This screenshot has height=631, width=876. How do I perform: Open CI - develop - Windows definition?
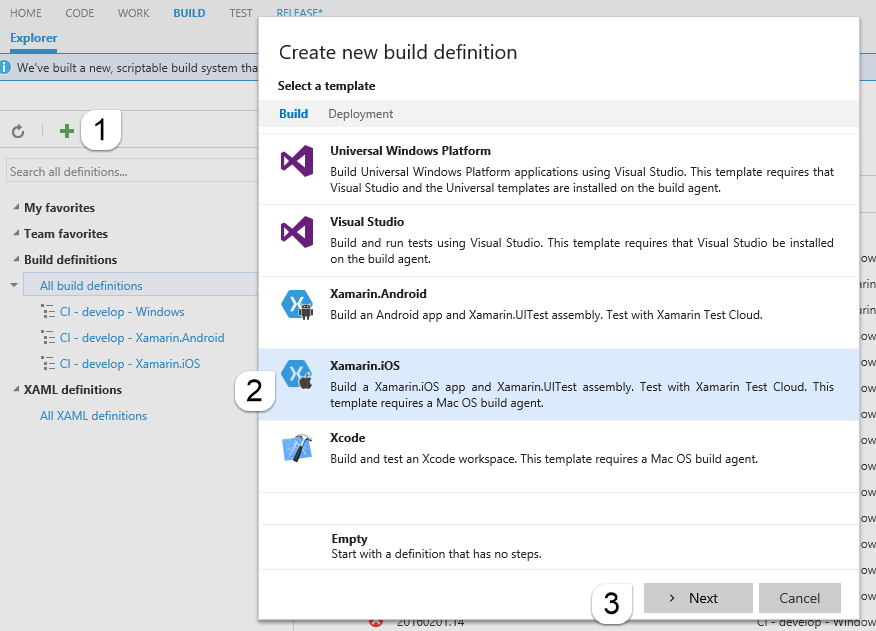pos(122,312)
